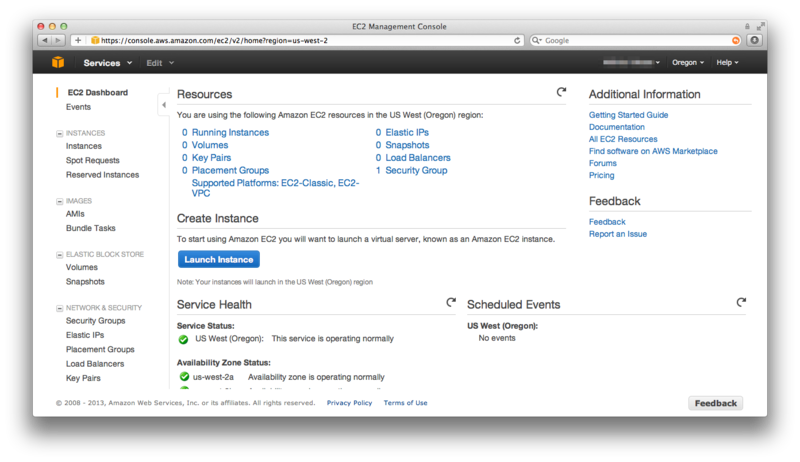Viewport: 800px width, 462px height.
Task: Collapse the INSTANCES section
Action: pyautogui.click(x=60, y=134)
